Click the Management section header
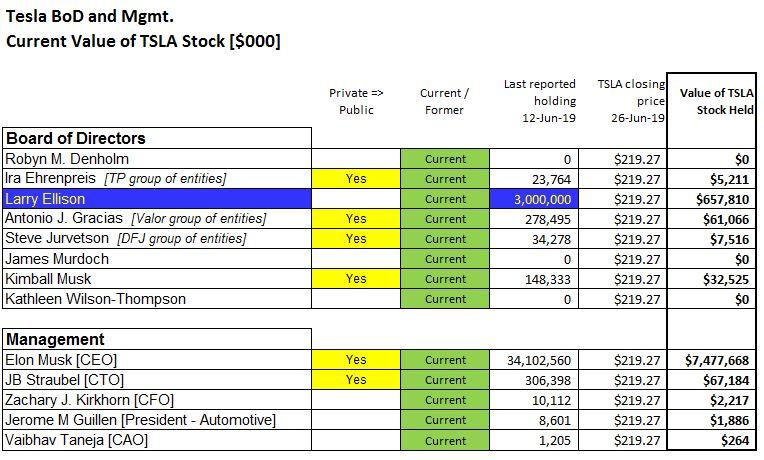This screenshot has height=460, width=764. [56, 340]
